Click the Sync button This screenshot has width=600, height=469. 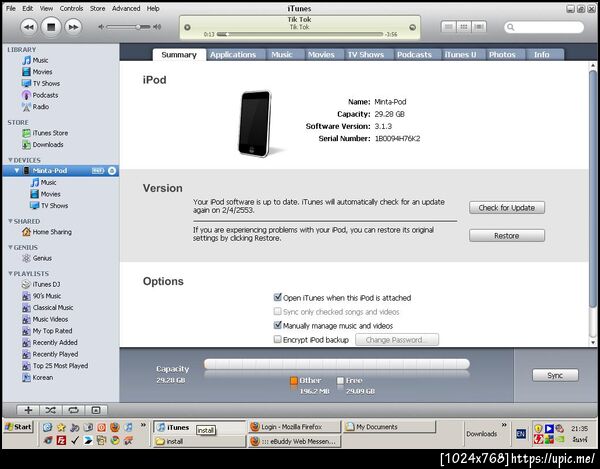coord(555,375)
